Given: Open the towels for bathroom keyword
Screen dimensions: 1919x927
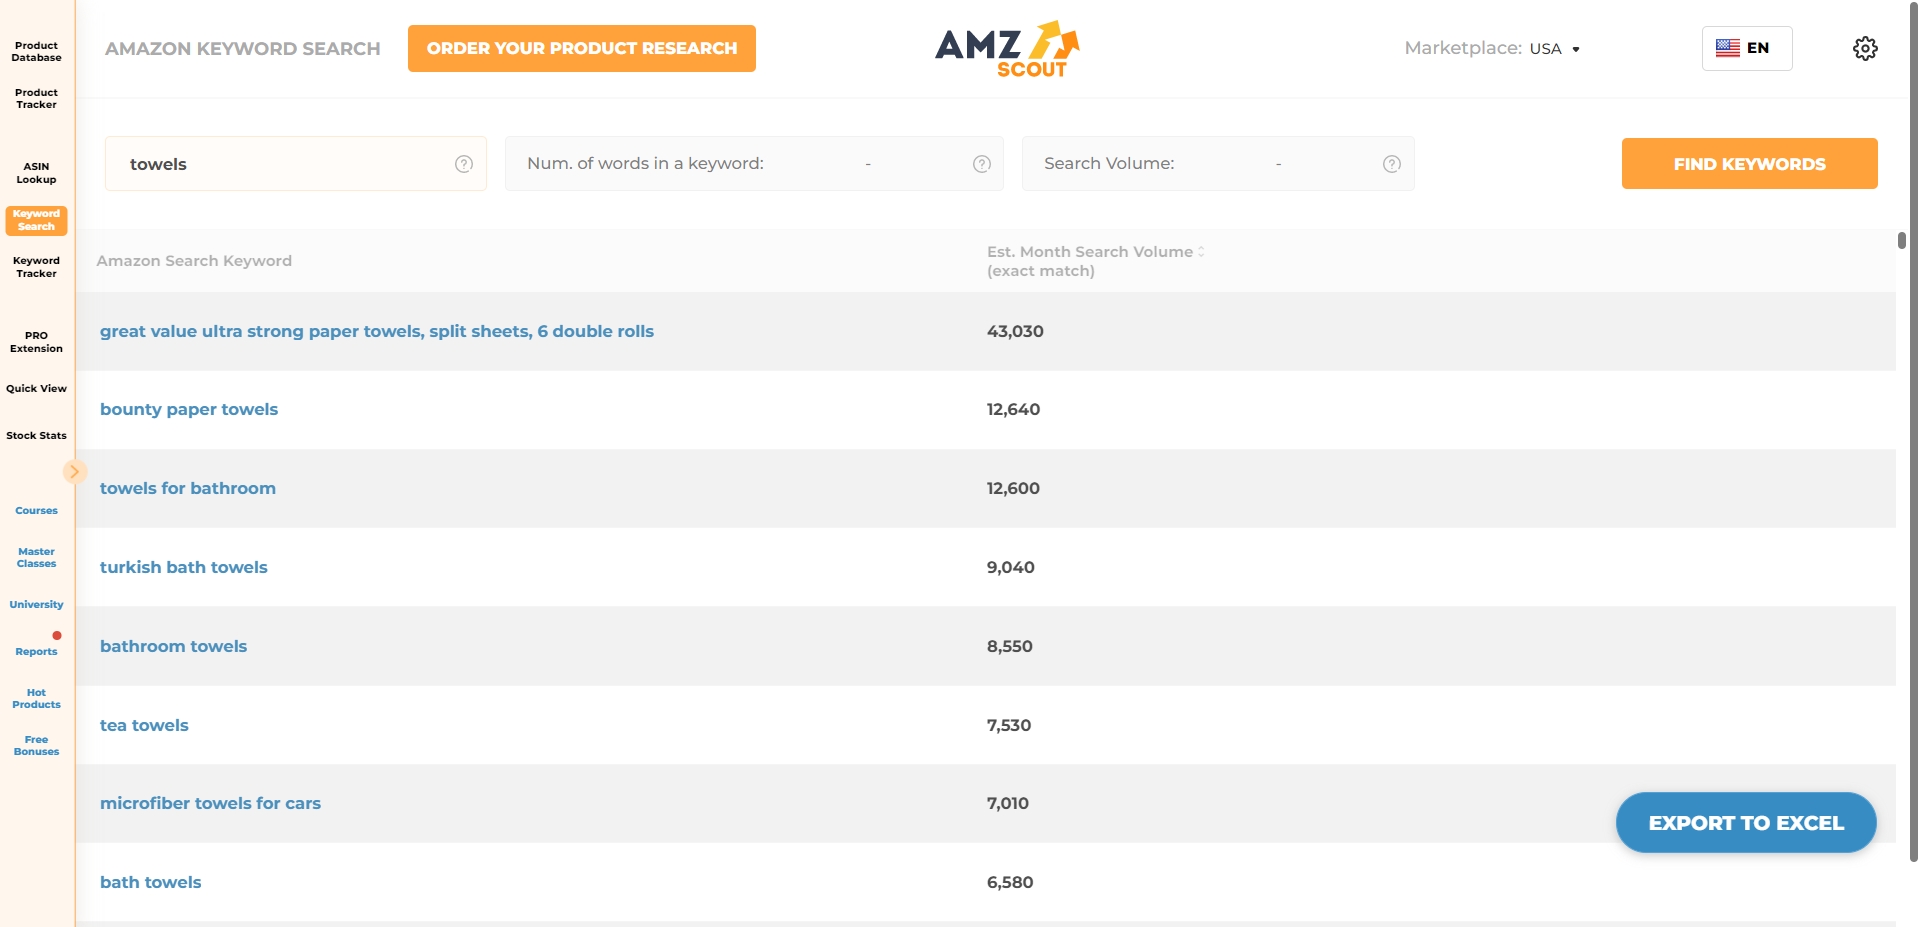Looking at the screenshot, I should tap(188, 488).
